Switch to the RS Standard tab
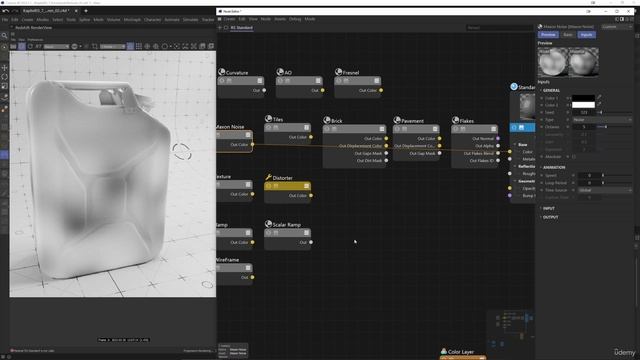This screenshot has height=360, width=640. [x=242, y=28]
